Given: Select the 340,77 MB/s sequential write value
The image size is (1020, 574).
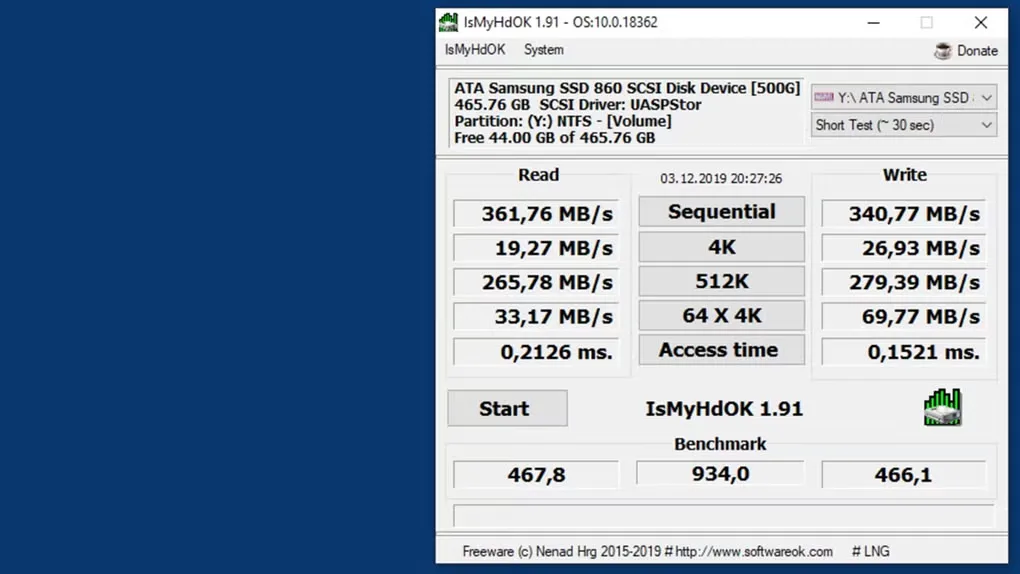Looking at the screenshot, I should 904,213.
